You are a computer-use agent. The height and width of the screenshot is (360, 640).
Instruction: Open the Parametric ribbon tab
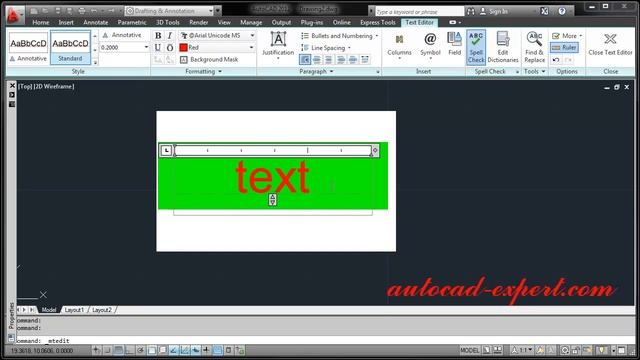pos(132,22)
